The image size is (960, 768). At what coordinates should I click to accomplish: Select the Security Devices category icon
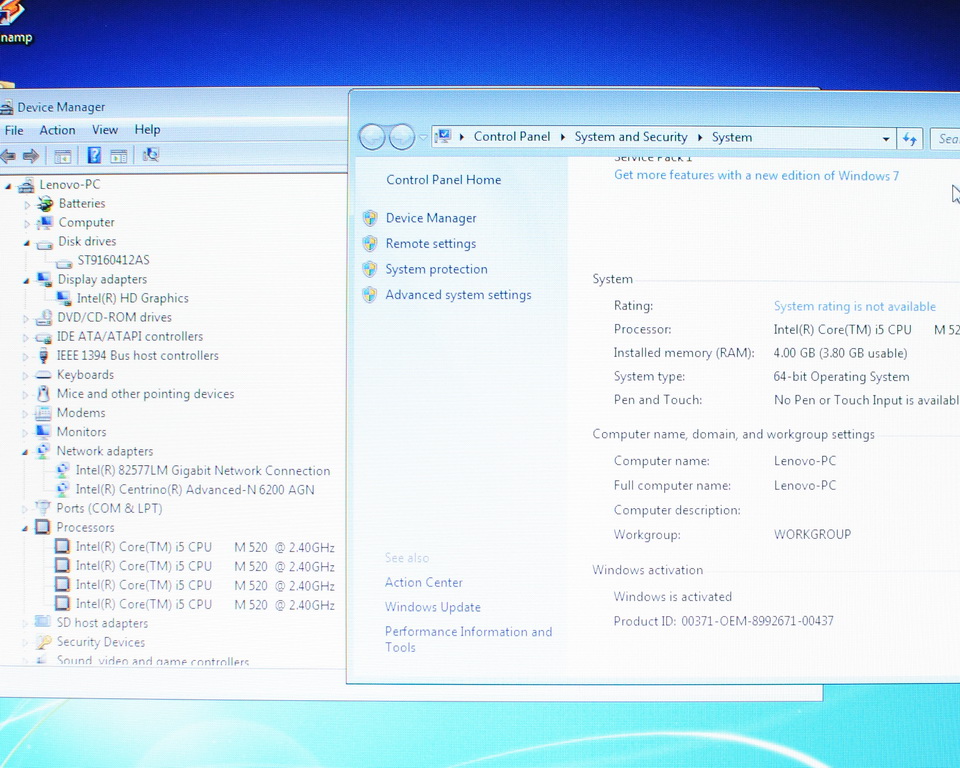(x=43, y=642)
